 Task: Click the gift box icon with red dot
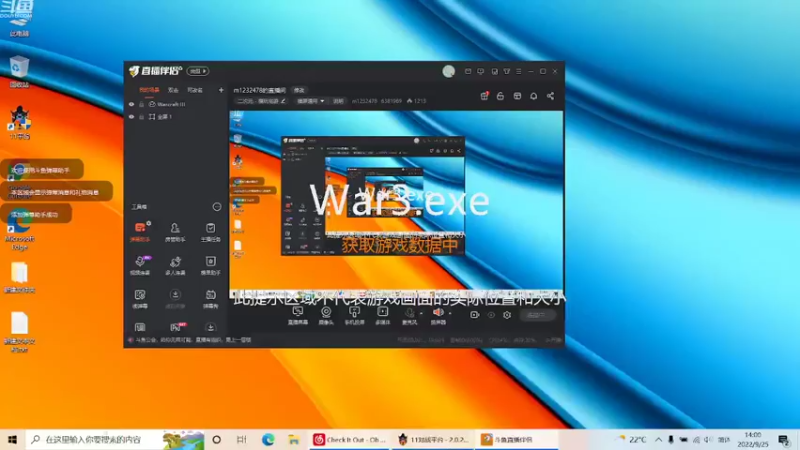pyautogui.click(x=484, y=95)
